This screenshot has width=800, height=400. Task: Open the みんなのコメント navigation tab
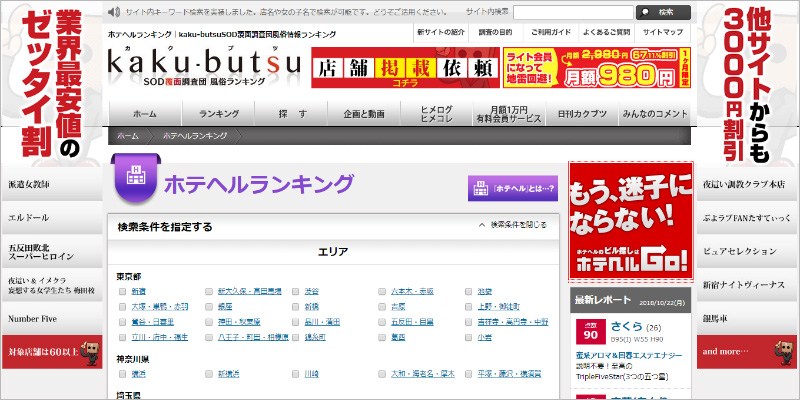655,113
